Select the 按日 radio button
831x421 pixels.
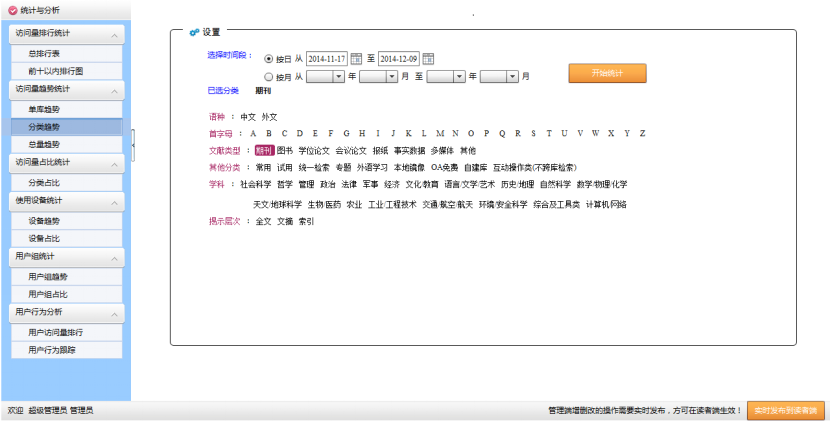pyautogui.click(x=268, y=59)
